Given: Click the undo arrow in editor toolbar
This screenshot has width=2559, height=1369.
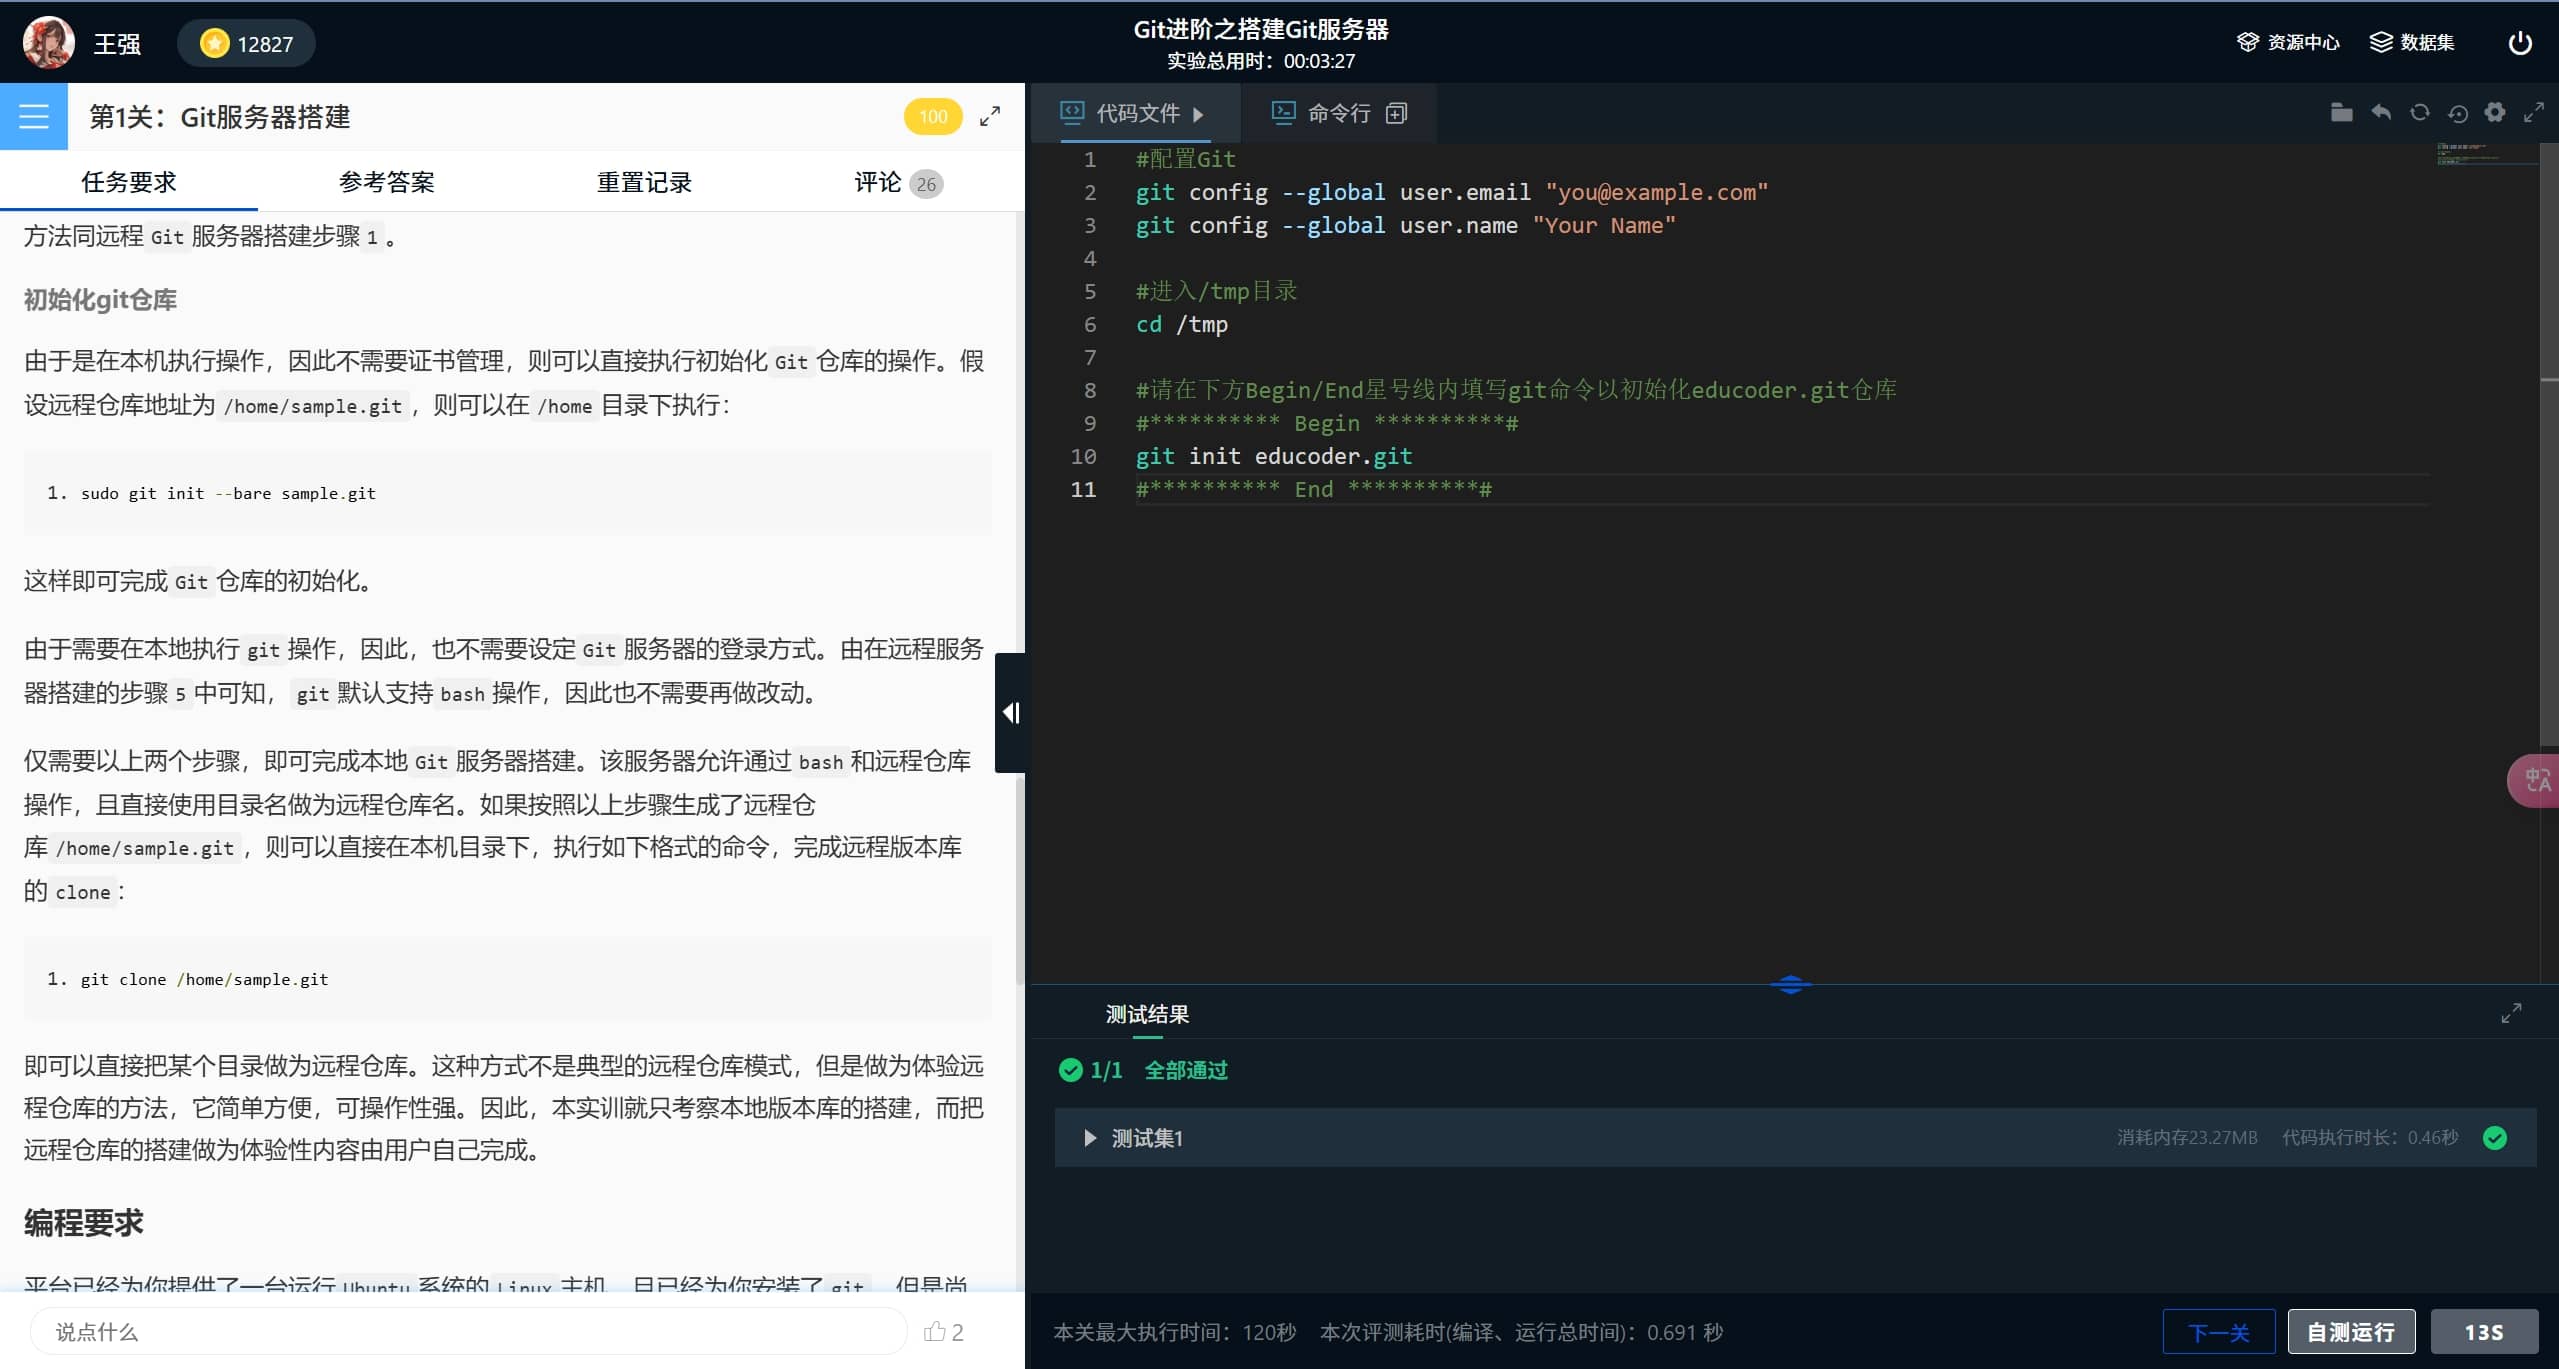Looking at the screenshot, I should [x=2381, y=113].
